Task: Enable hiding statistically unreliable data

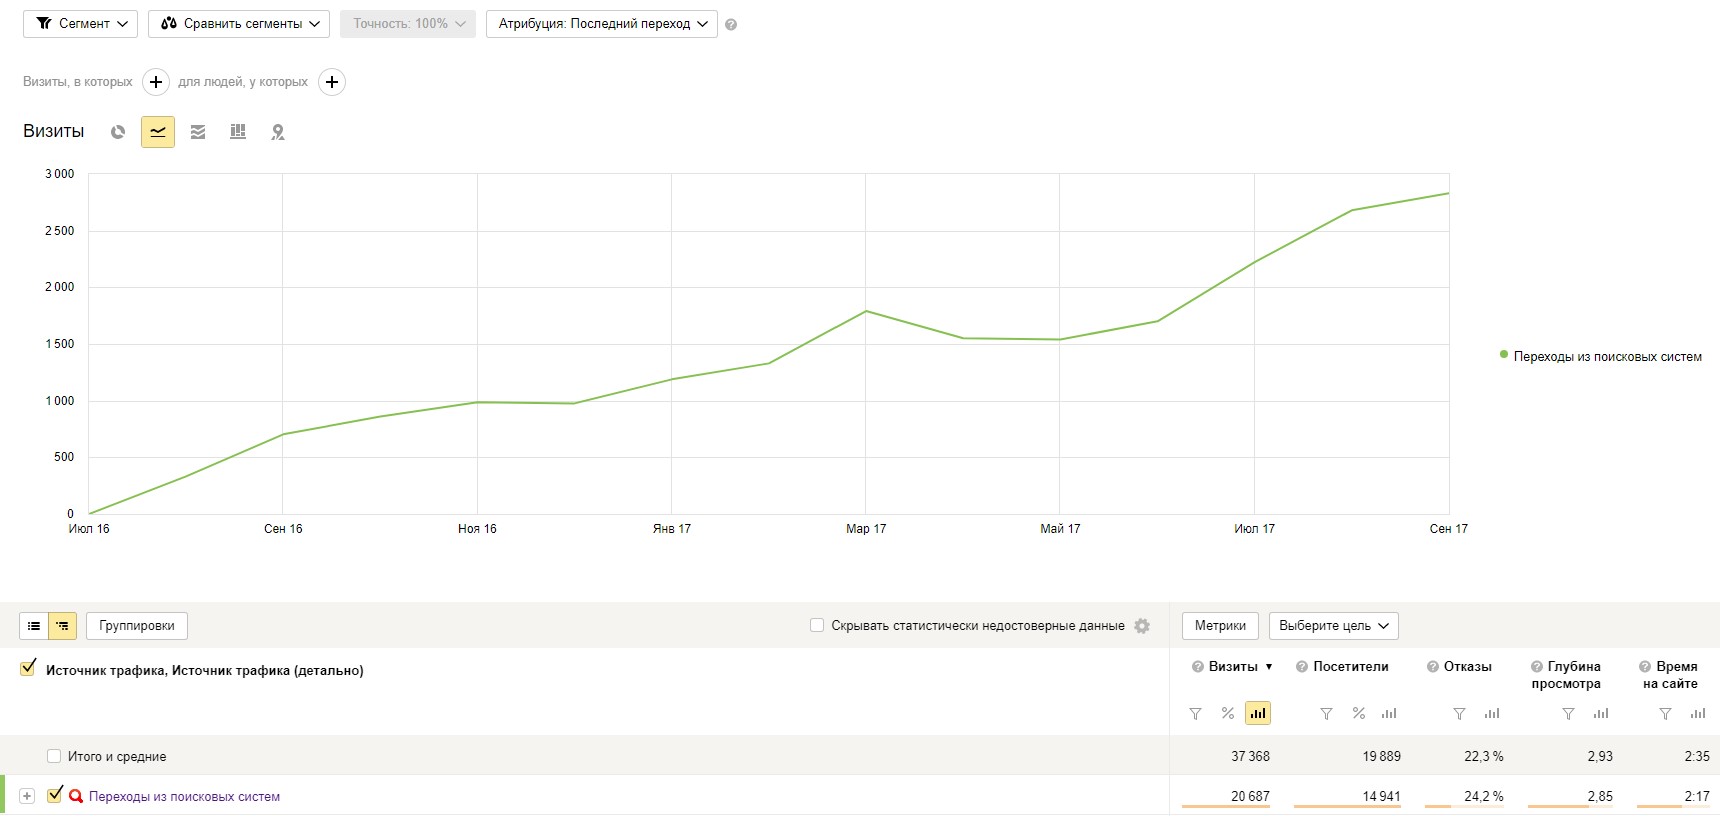Action: [817, 626]
